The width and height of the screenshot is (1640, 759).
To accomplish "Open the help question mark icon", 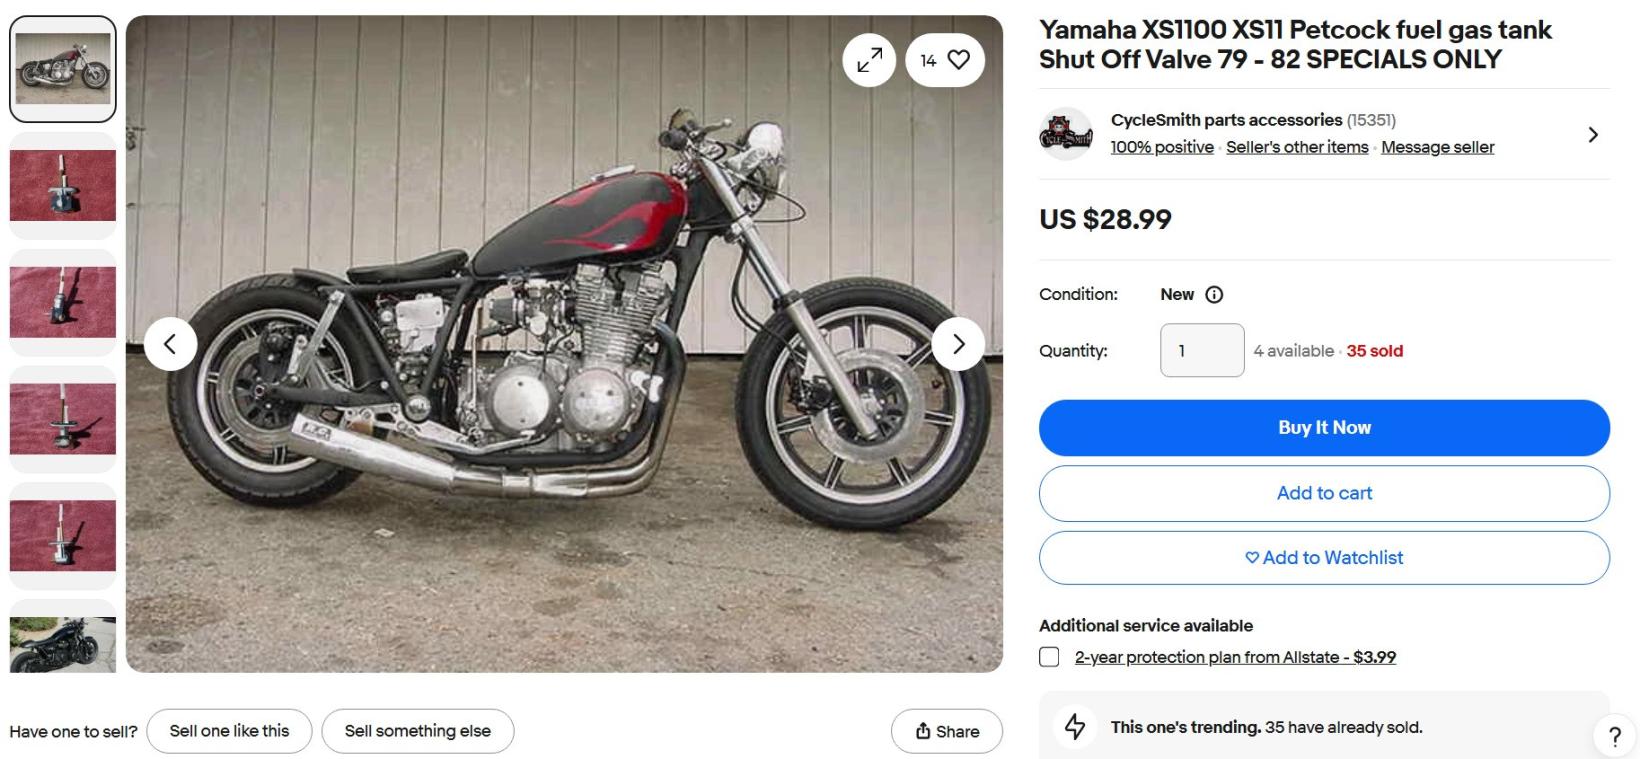I will (x=1614, y=737).
